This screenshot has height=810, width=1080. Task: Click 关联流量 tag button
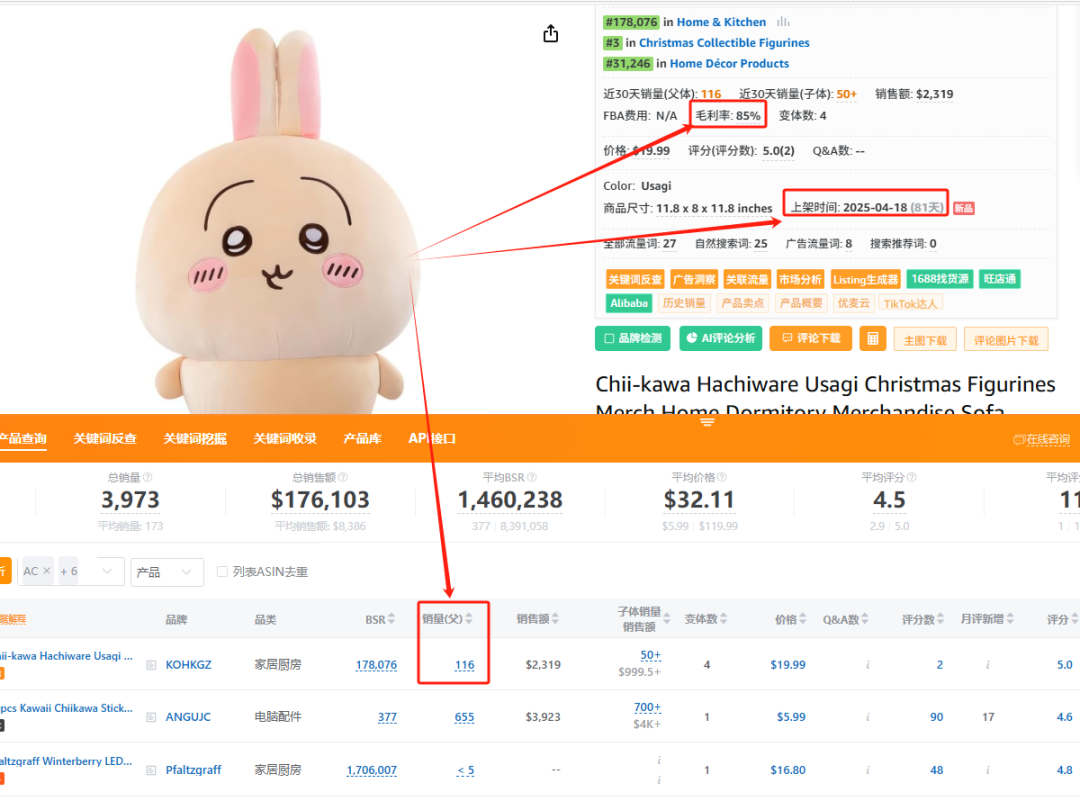[747, 280]
